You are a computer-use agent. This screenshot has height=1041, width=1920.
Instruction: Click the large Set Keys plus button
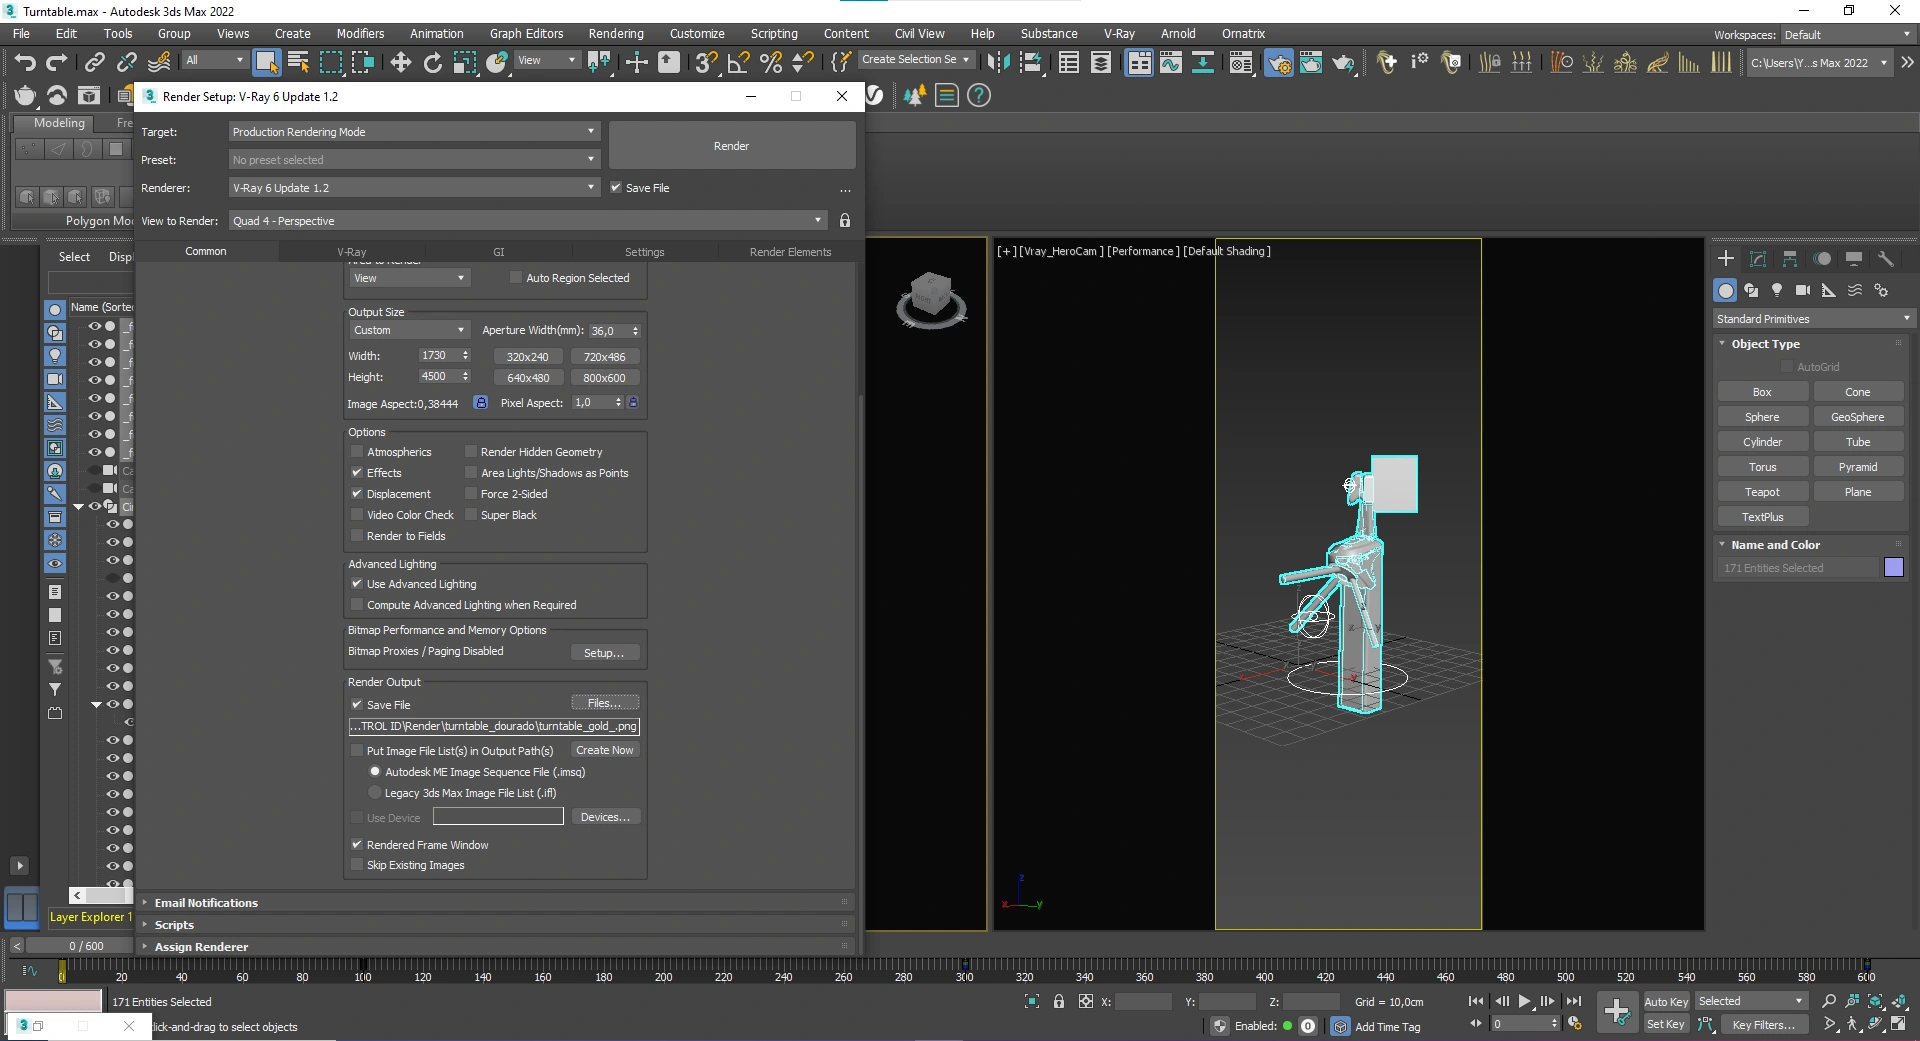(1616, 1012)
